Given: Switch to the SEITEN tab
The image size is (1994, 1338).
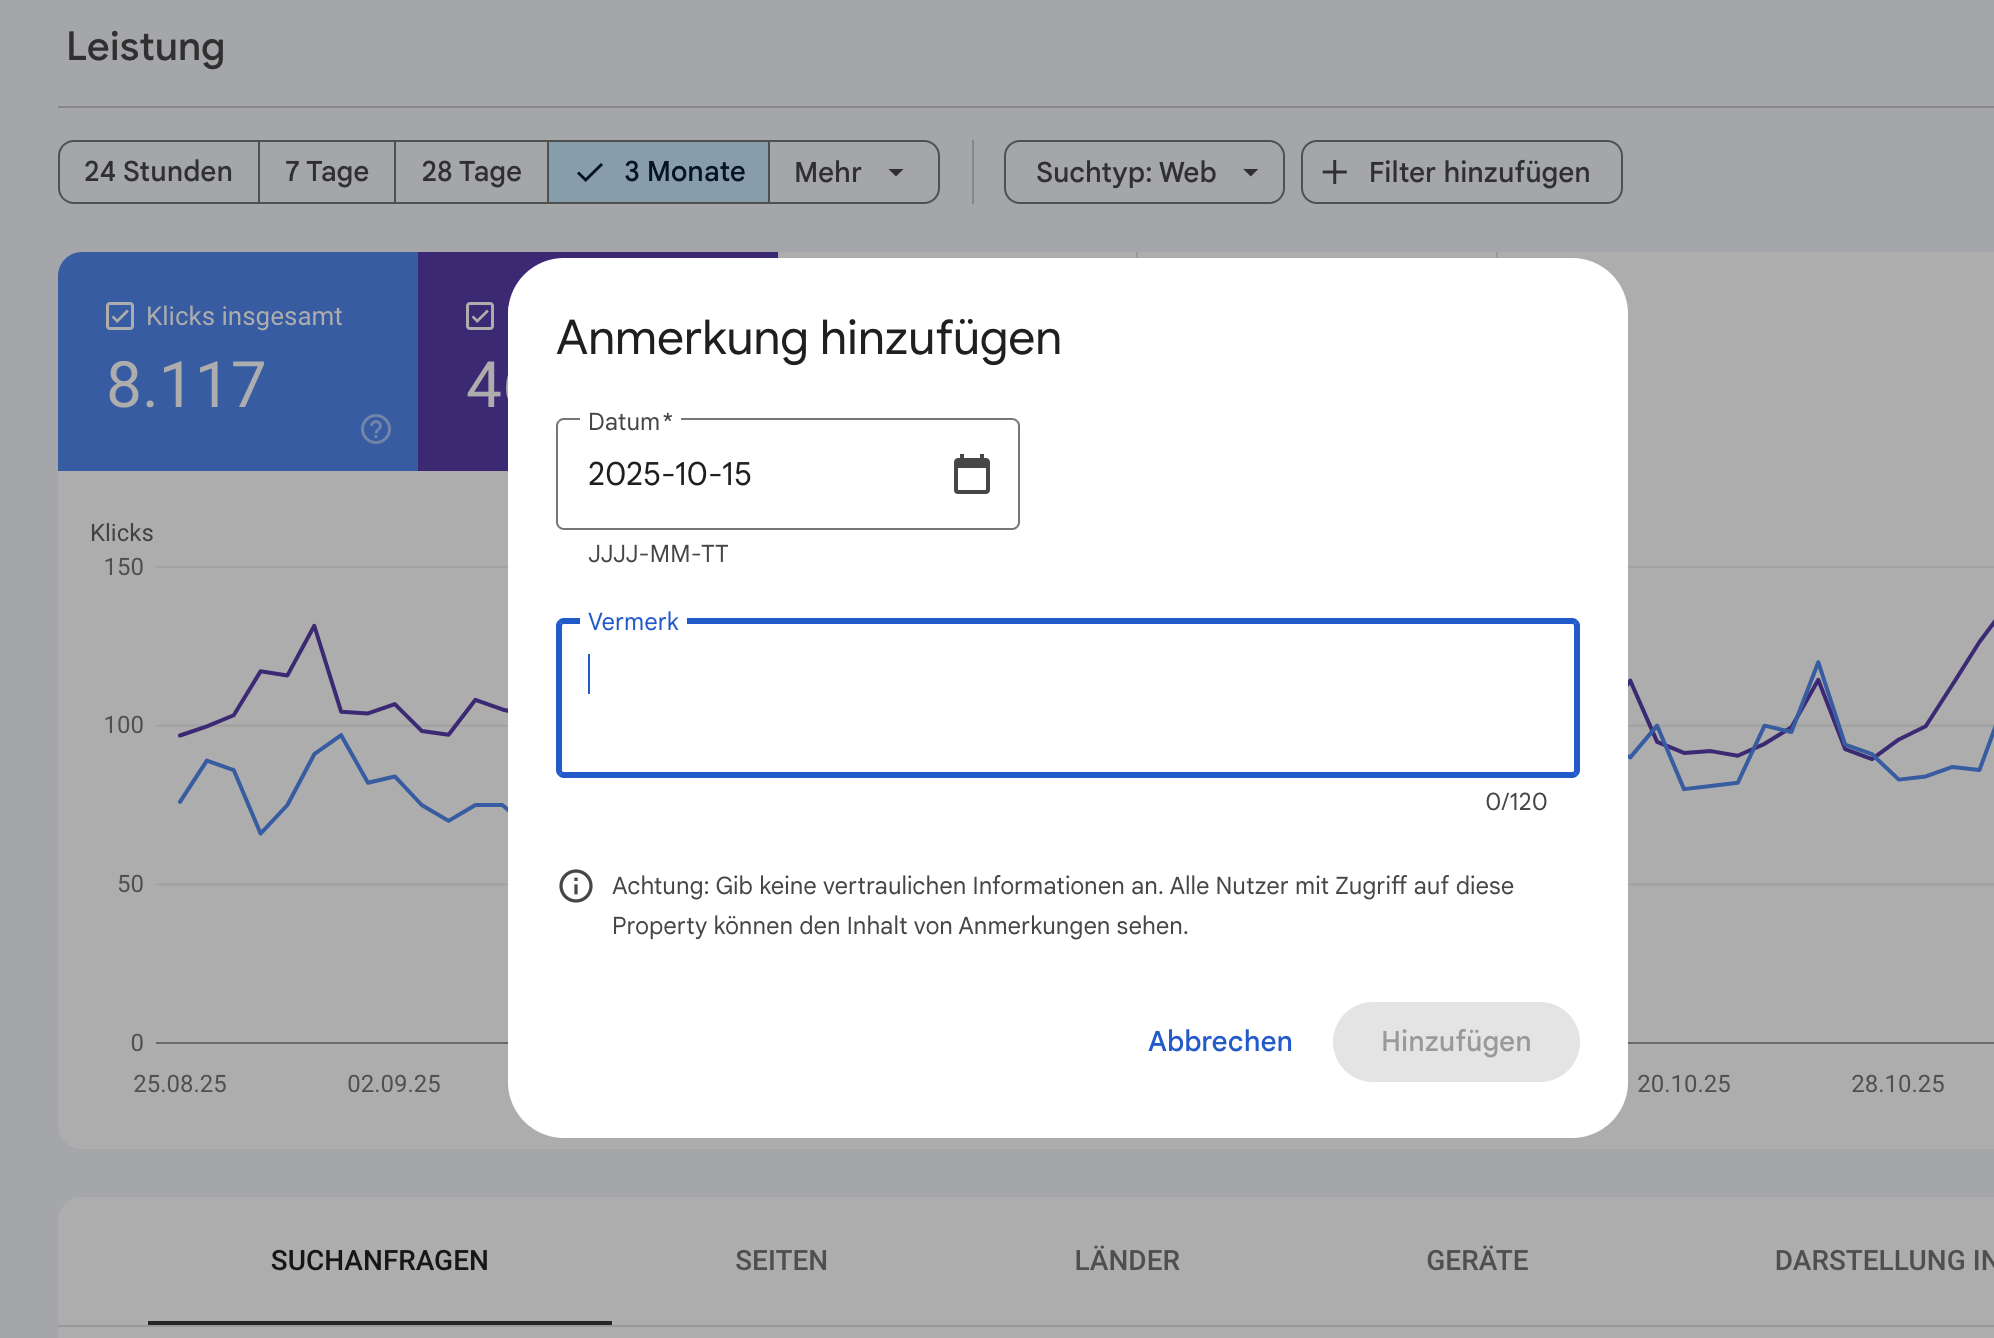Looking at the screenshot, I should (x=781, y=1260).
